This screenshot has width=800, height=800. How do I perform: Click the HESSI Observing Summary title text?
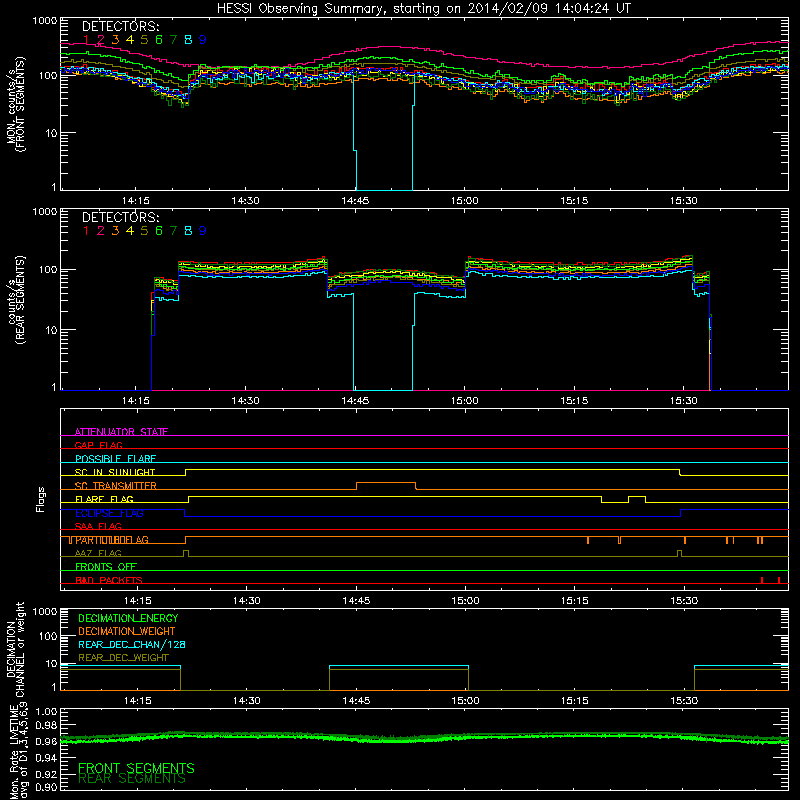pyautogui.click(x=423, y=9)
